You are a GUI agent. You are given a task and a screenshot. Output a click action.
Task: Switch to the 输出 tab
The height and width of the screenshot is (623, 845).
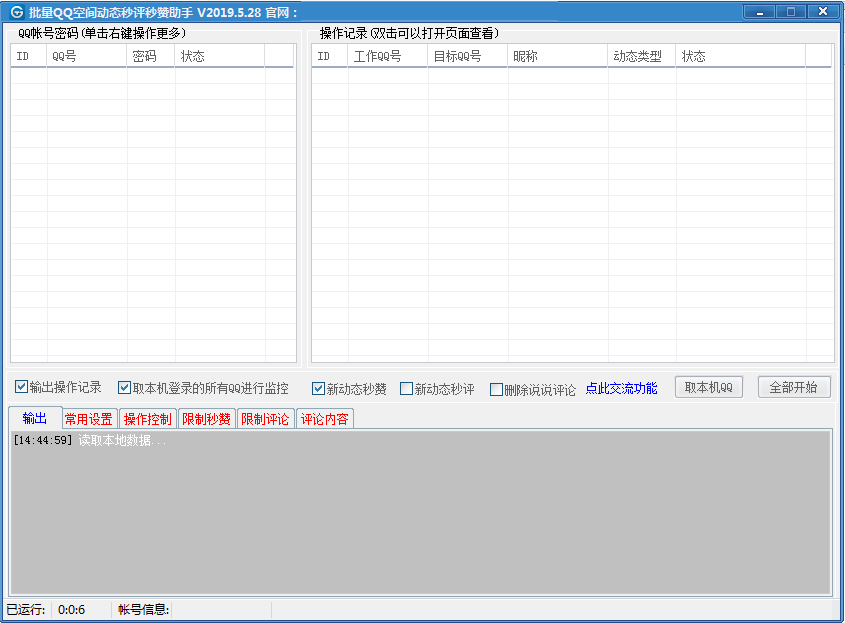(35, 418)
